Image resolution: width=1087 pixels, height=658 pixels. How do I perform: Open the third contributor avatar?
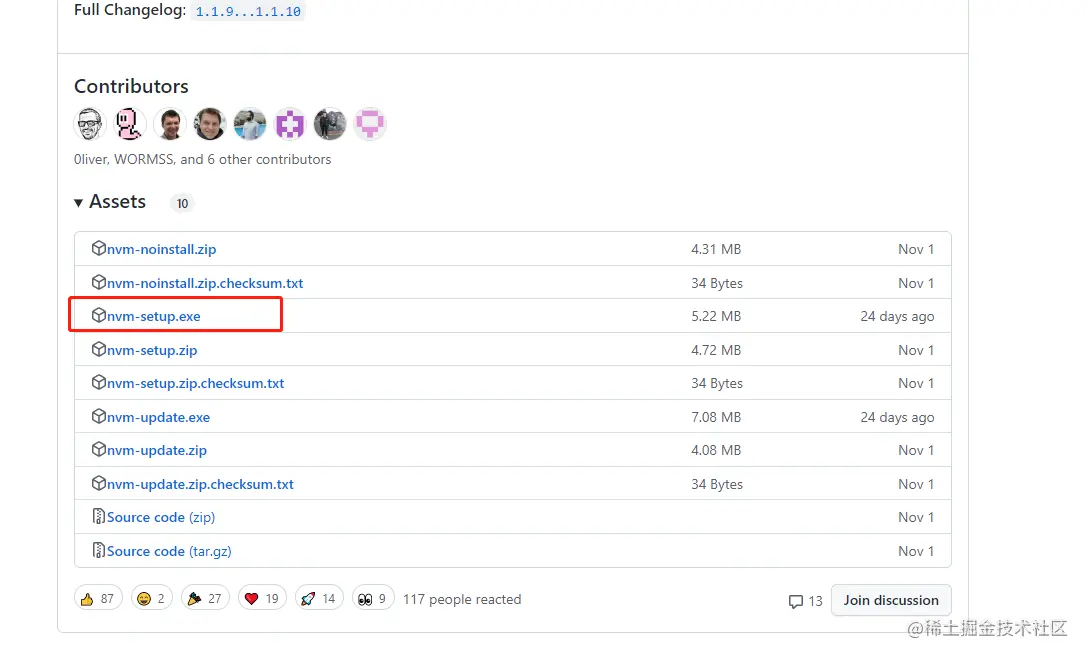(x=170, y=124)
